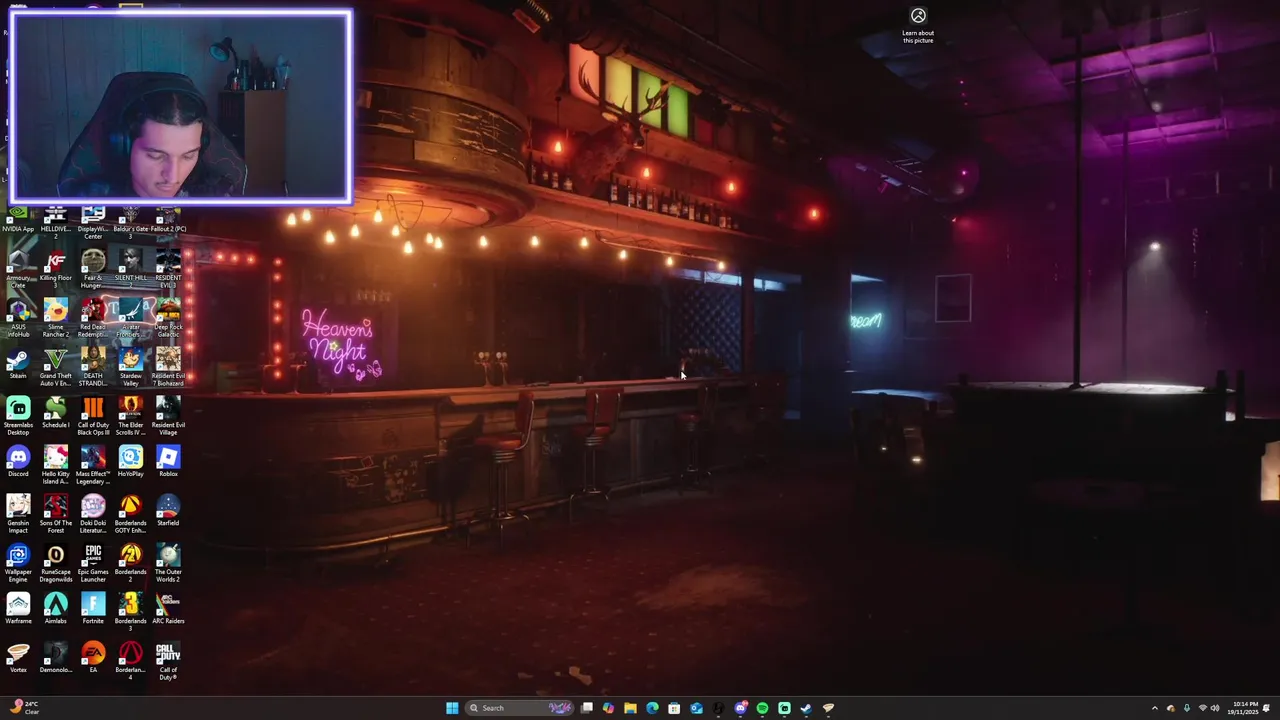Image resolution: width=1280 pixels, height=720 pixels.
Task: Open The Elder Scrolls IV shortcut
Action: click(130, 416)
